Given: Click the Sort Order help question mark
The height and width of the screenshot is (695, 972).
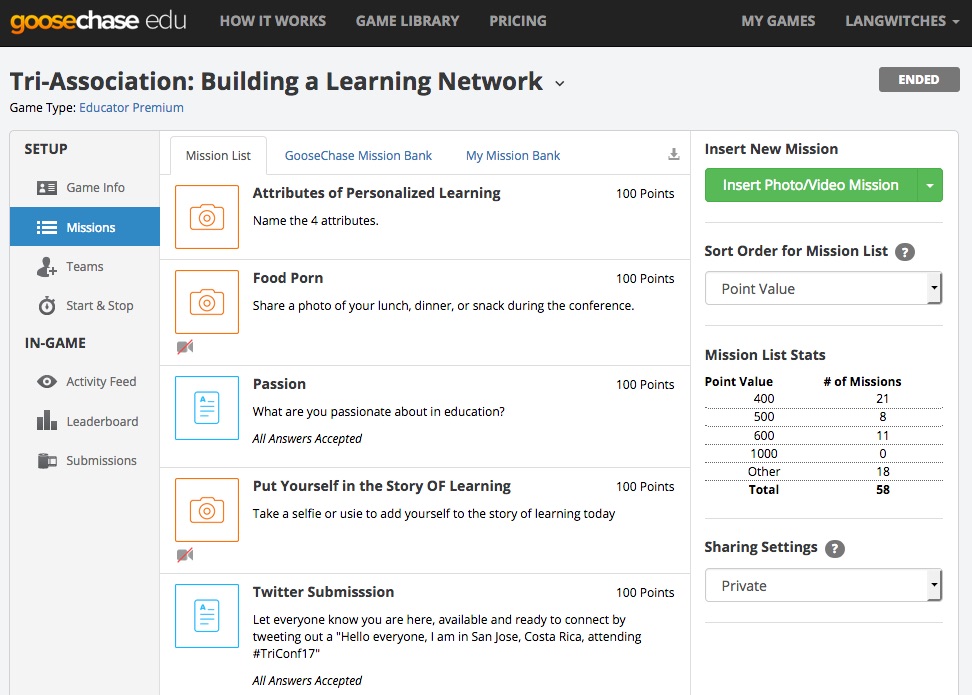Looking at the screenshot, I should (x=905, y=252).
